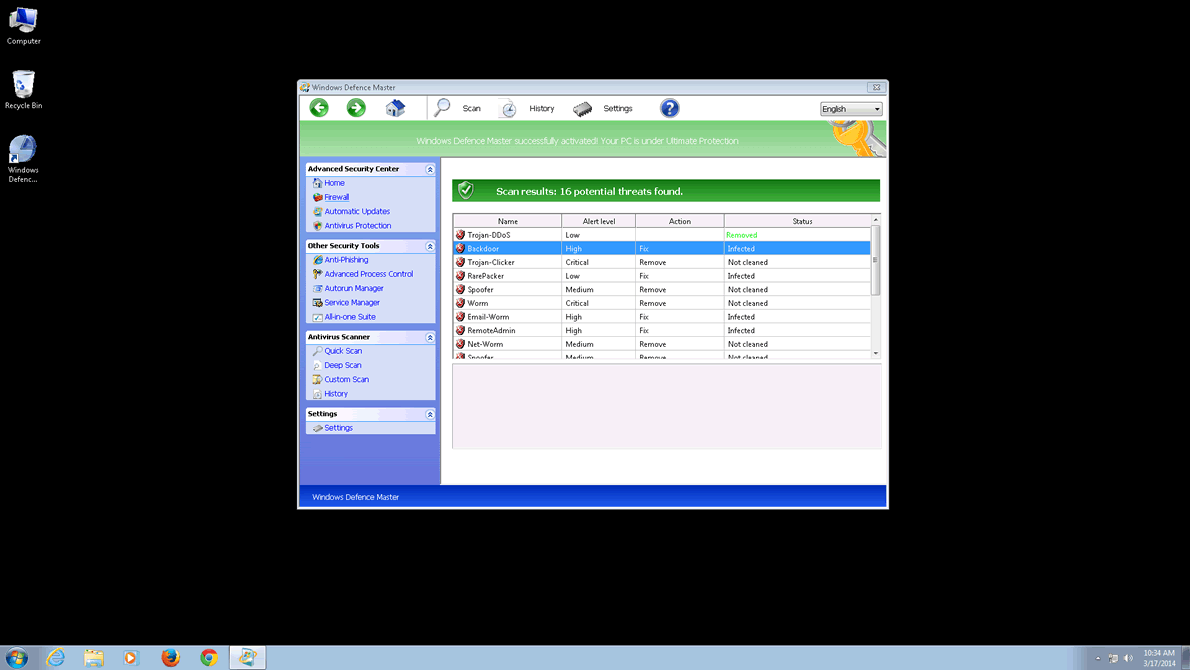Screen dimensions: 1190x670
Task: Open the Firewall link in sidebar
Action: tap(336, 197)
